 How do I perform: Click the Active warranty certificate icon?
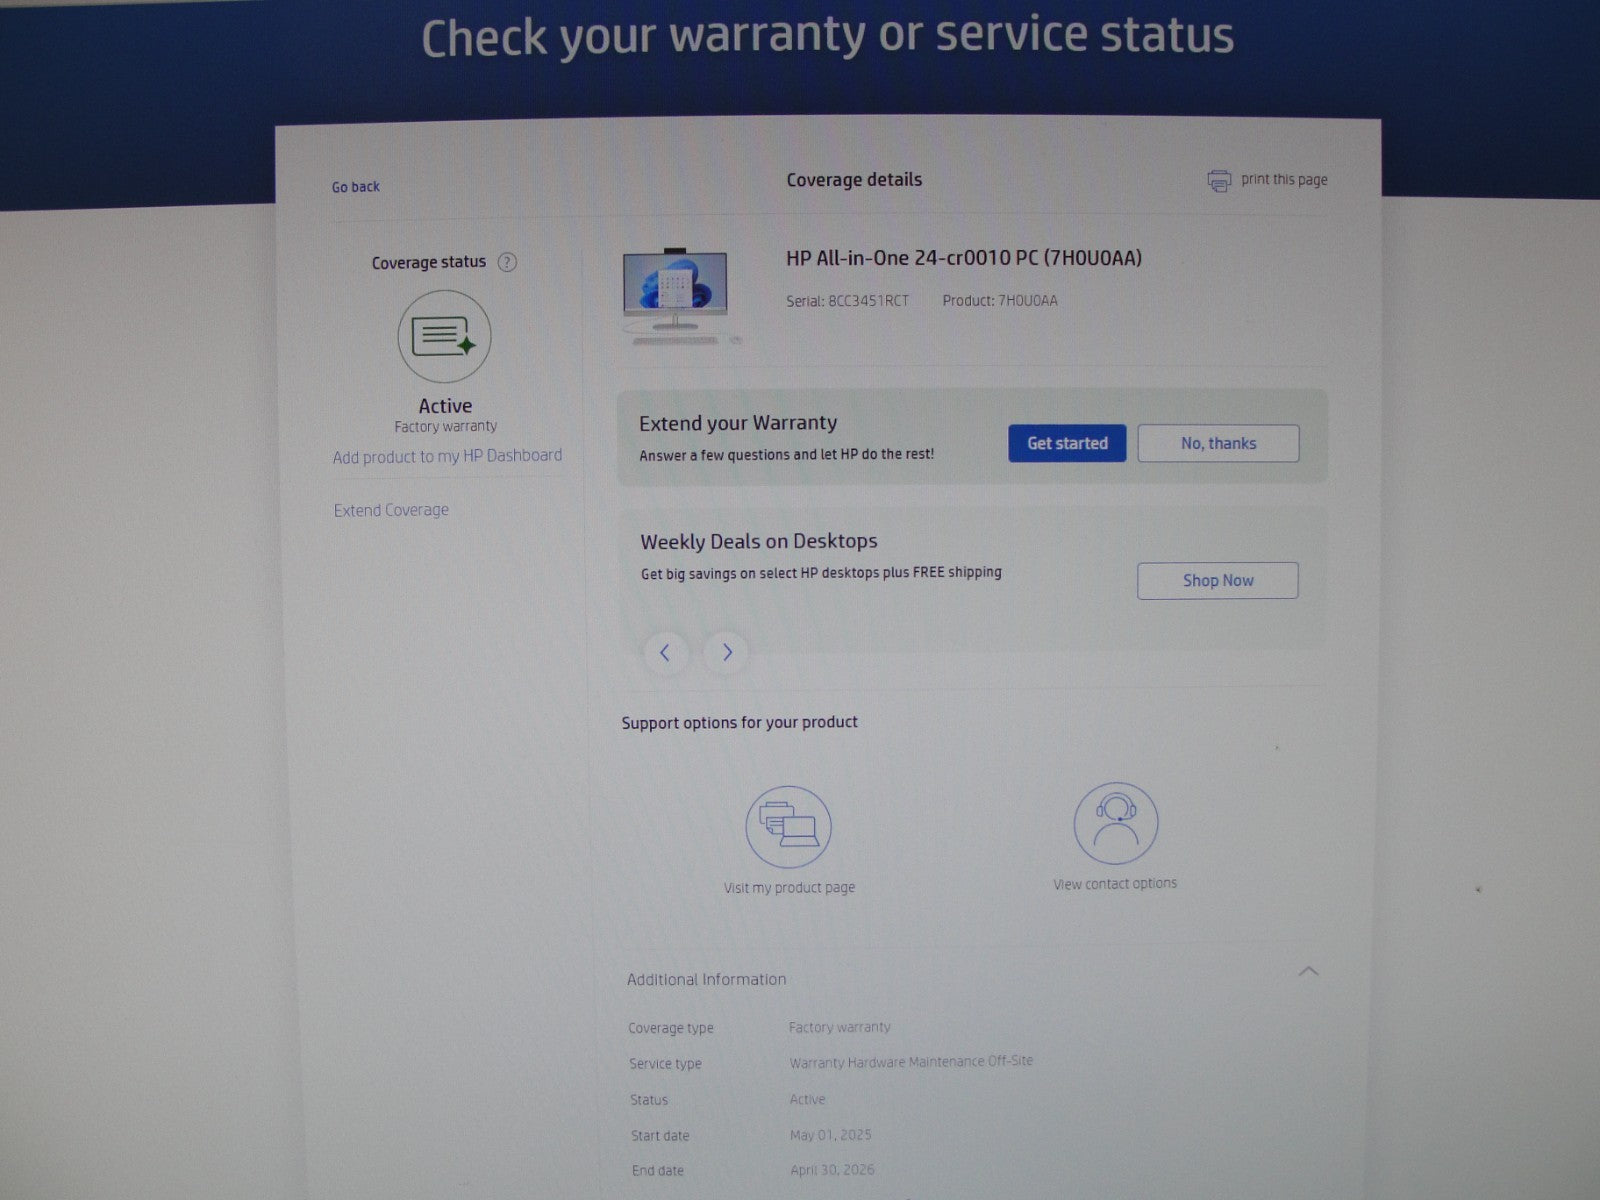[444, 337]
